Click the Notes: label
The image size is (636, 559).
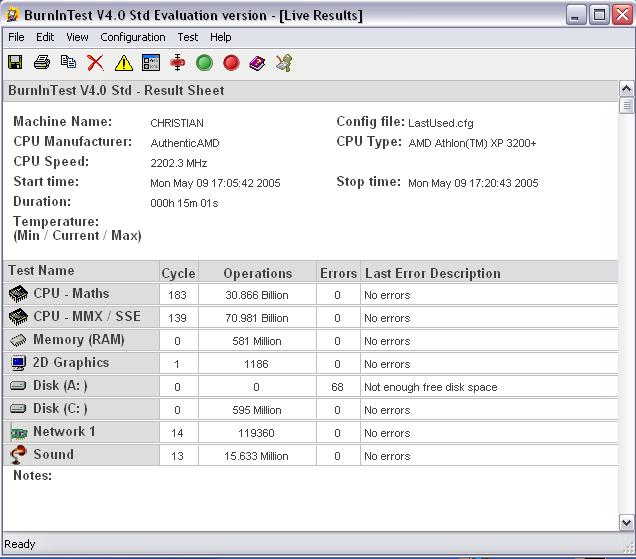(x=32, y=475)
